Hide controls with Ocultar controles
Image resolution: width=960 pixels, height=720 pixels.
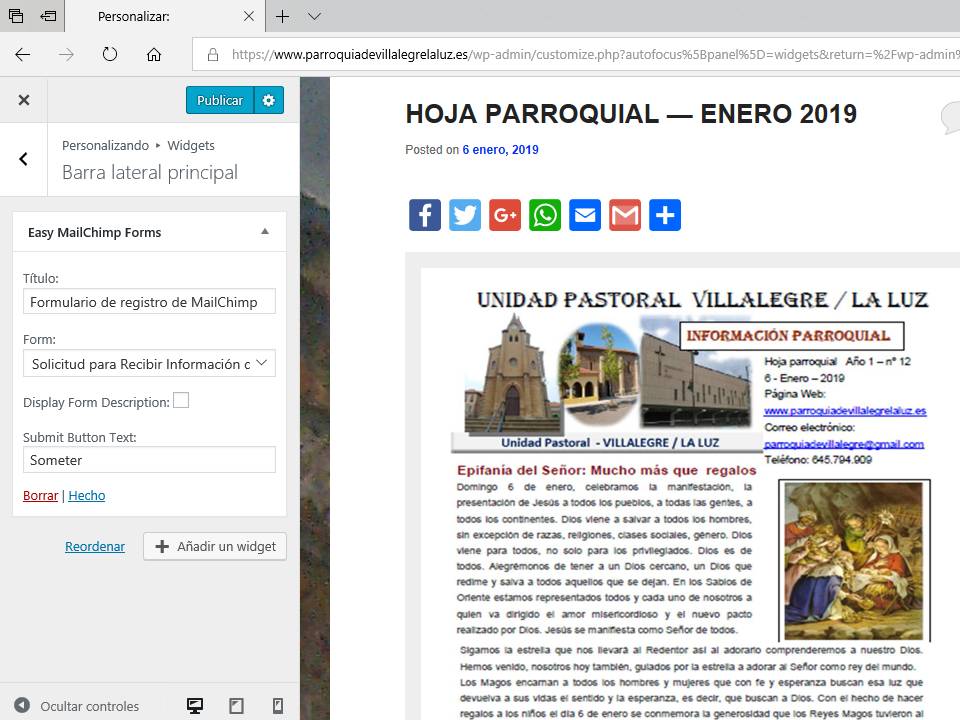tap(77, 706)
